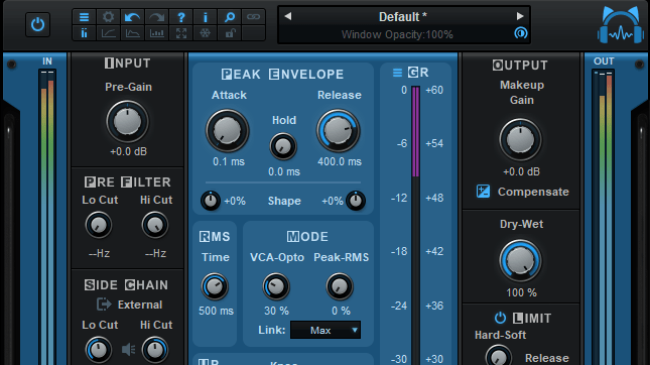Image resolution: width=650 pixels, height=365 pixels.
Task: Show the histogram bars view icon
Action: pyautogui.click(x=157, y=33)
